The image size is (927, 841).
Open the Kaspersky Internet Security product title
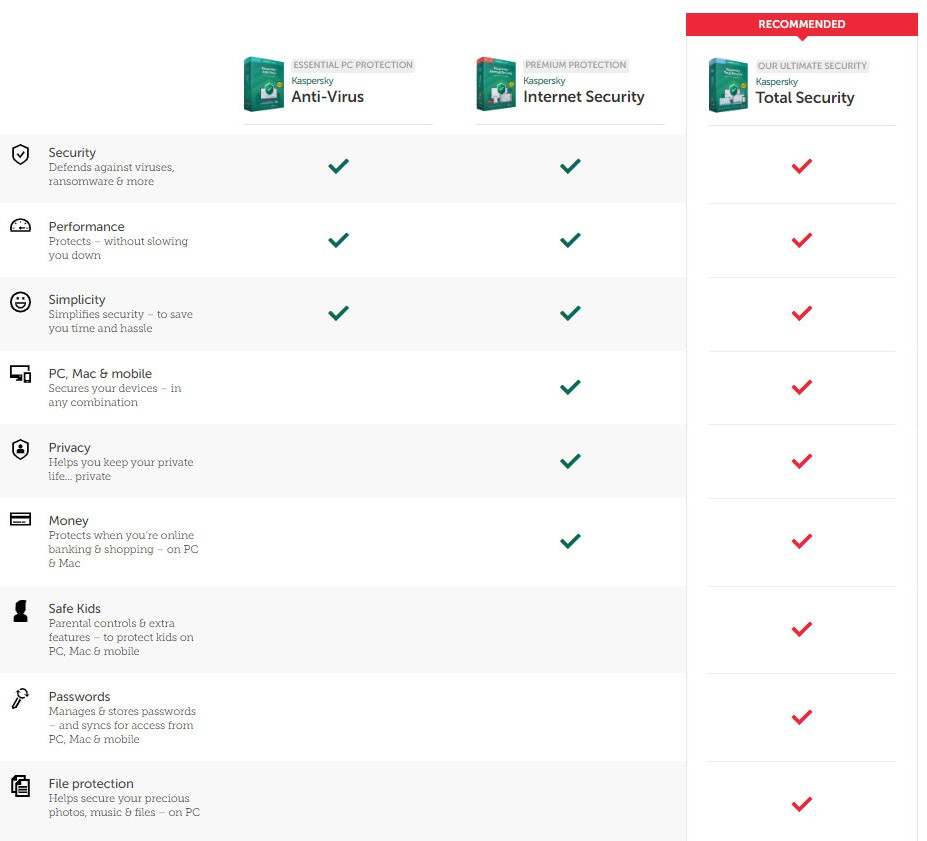point(583,97)
